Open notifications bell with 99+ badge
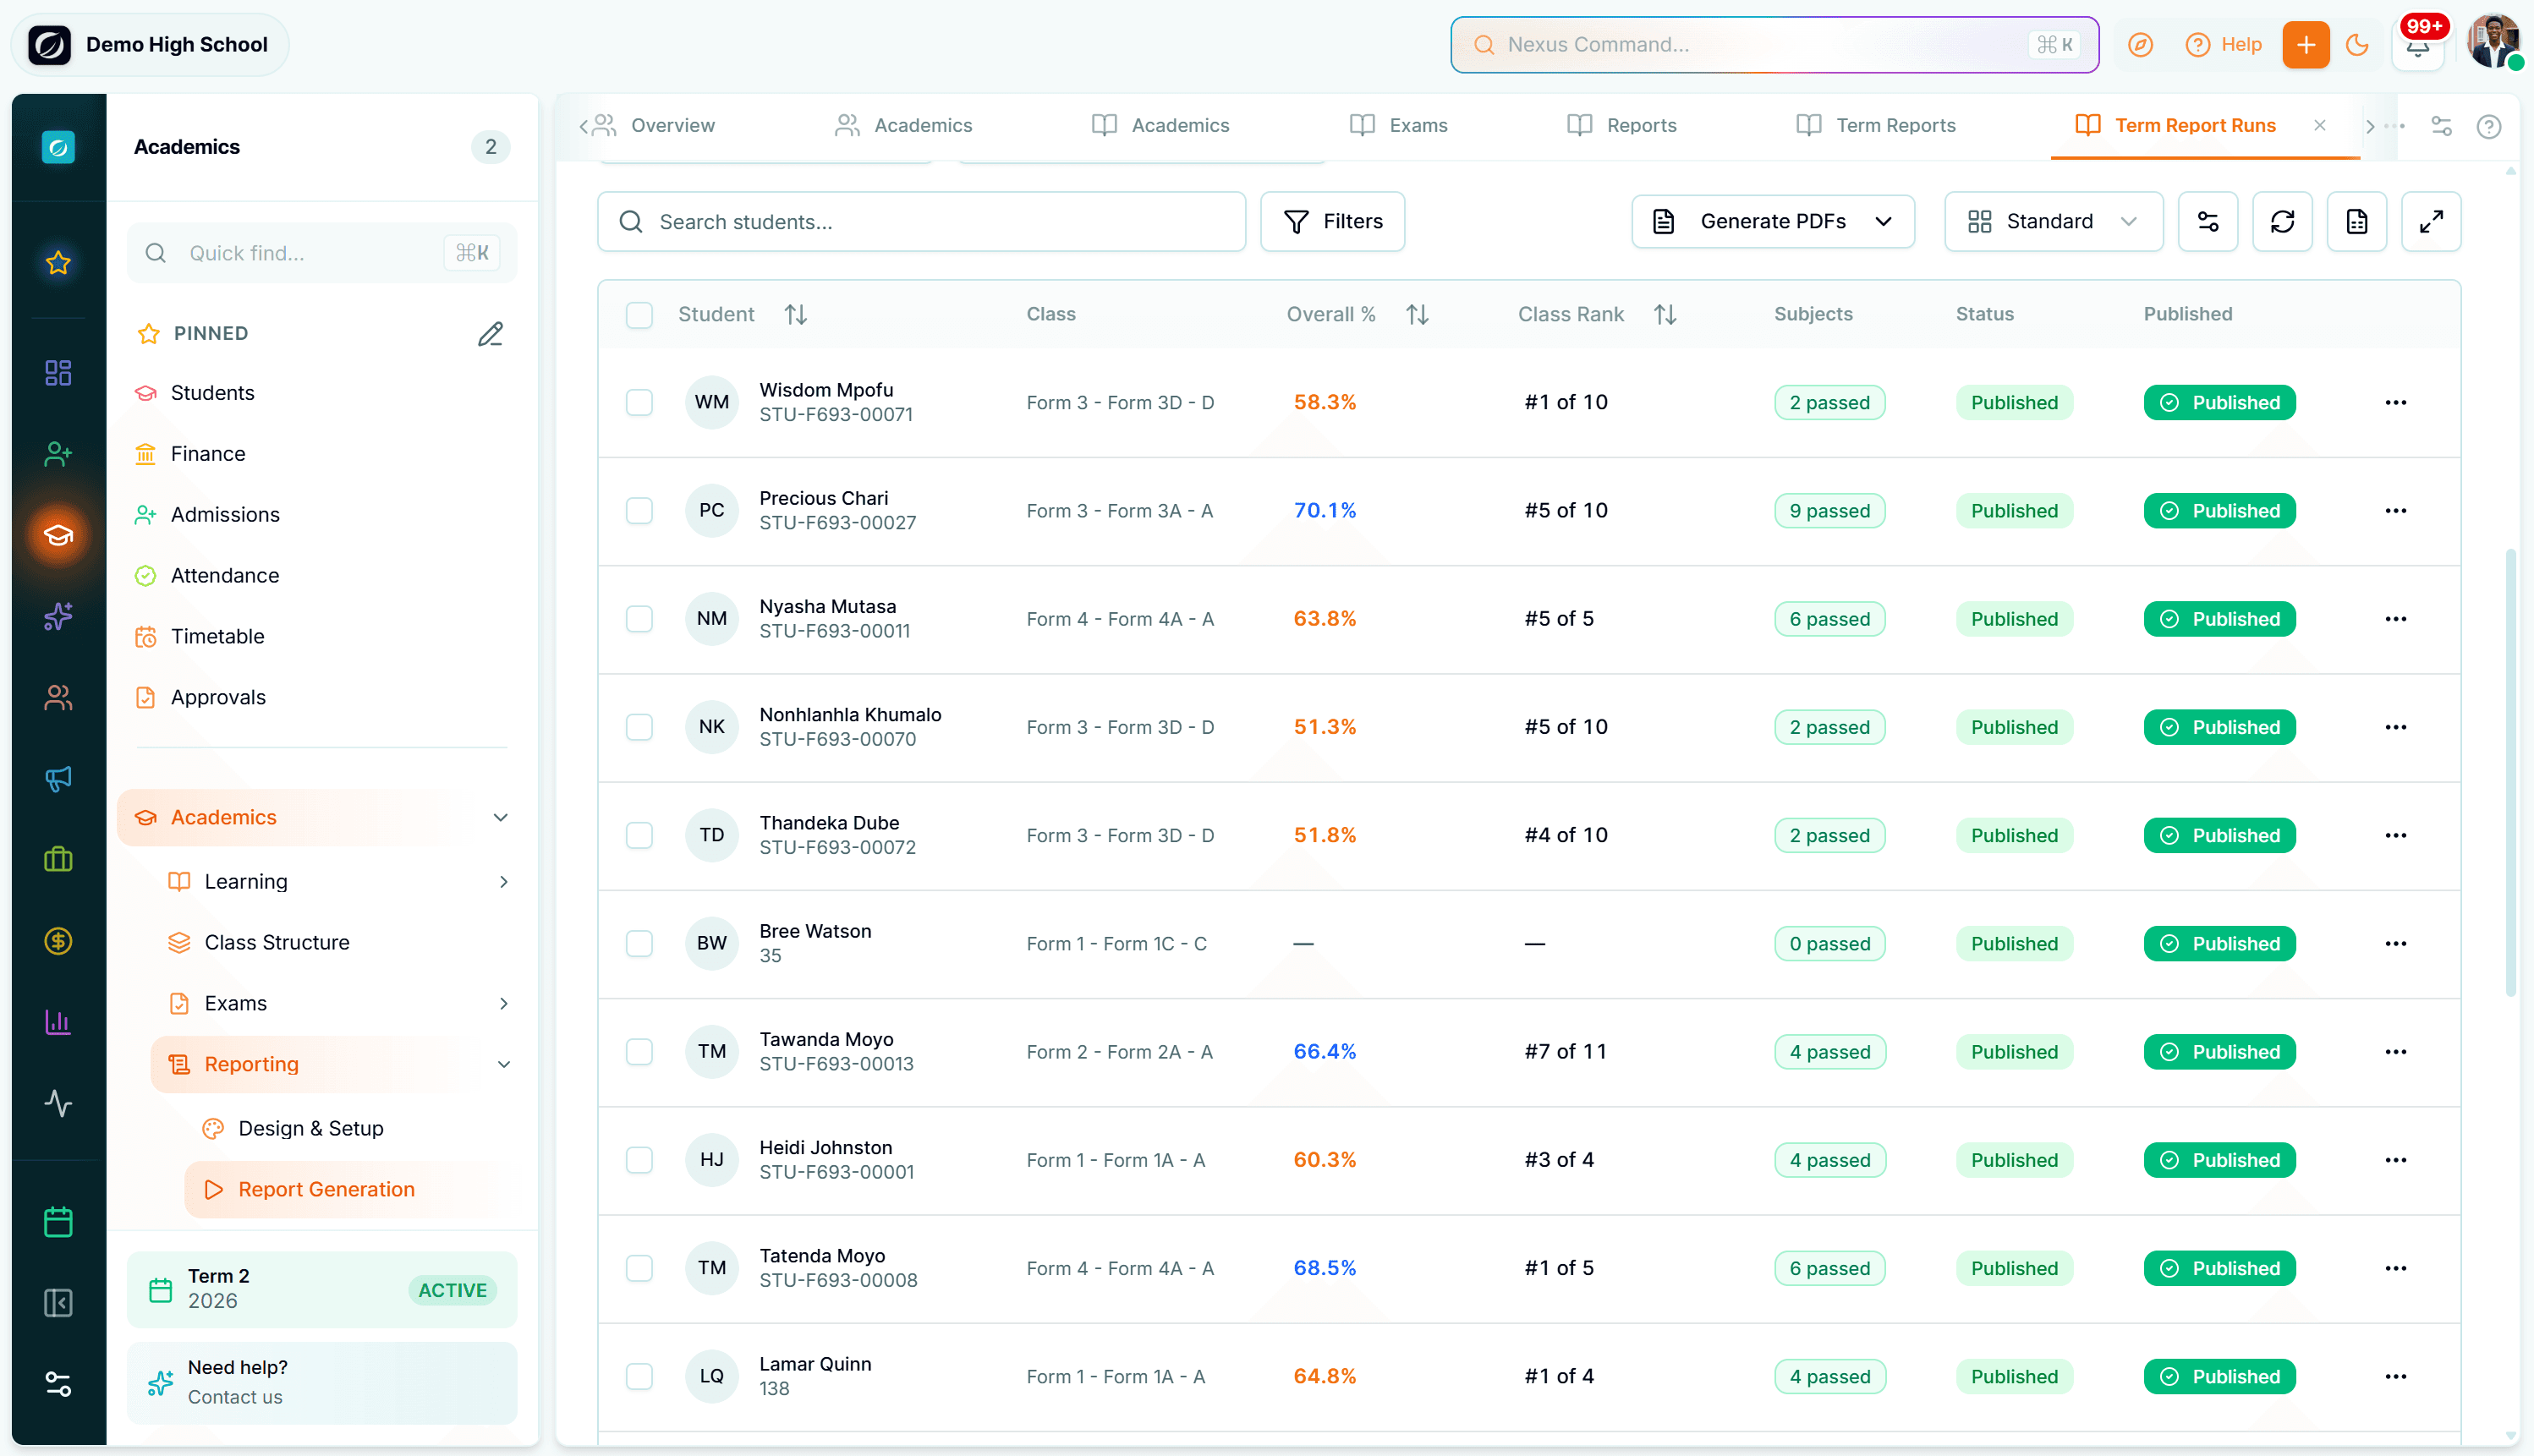Viewport: 2534px width, 1456px height. 2419,45
